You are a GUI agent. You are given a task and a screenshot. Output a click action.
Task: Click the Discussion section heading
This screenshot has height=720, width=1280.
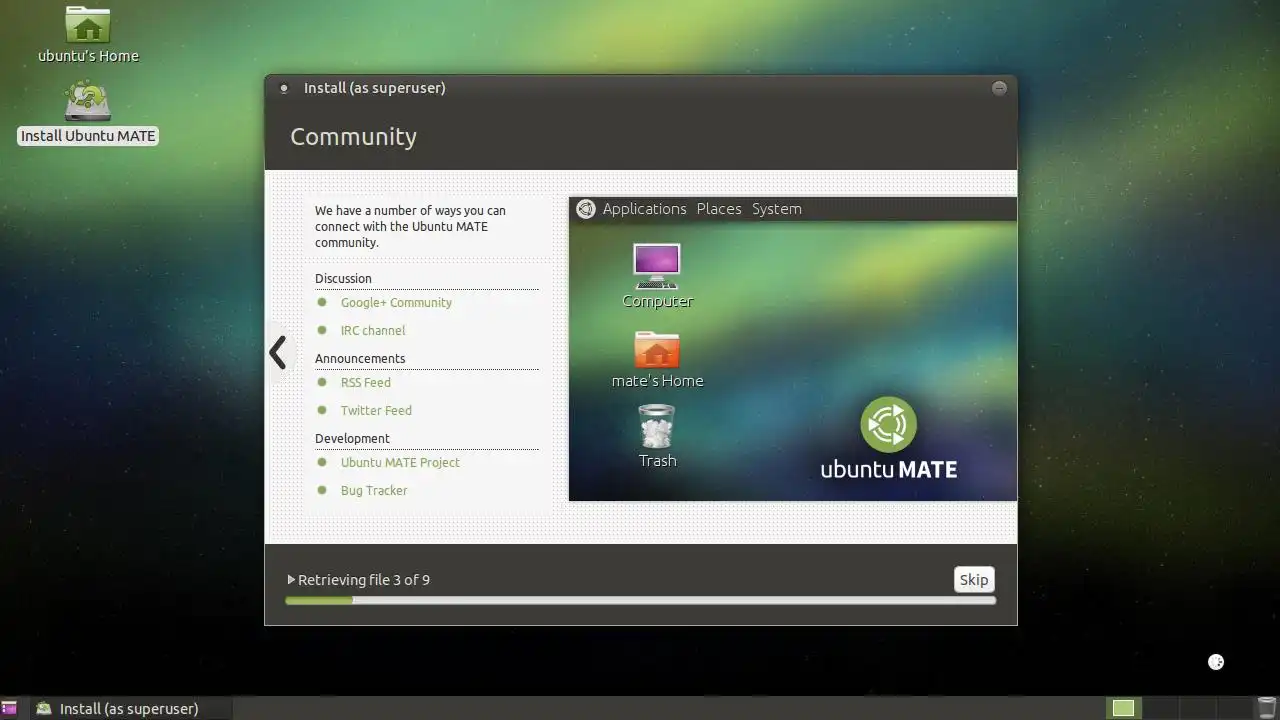343,279
